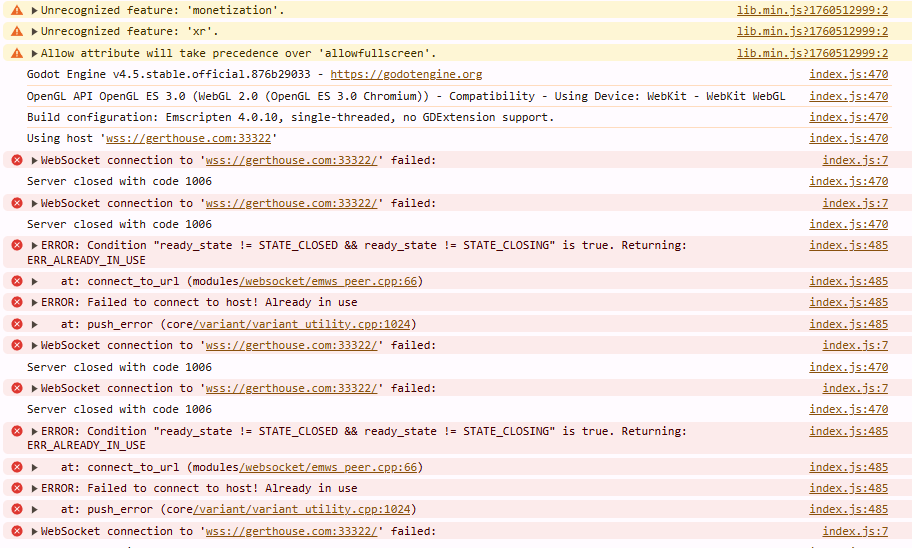This screenshot has width=912, height=548.
Task: Click the error icon beside the first connect_to_url trace
Action: coord(17,281)
